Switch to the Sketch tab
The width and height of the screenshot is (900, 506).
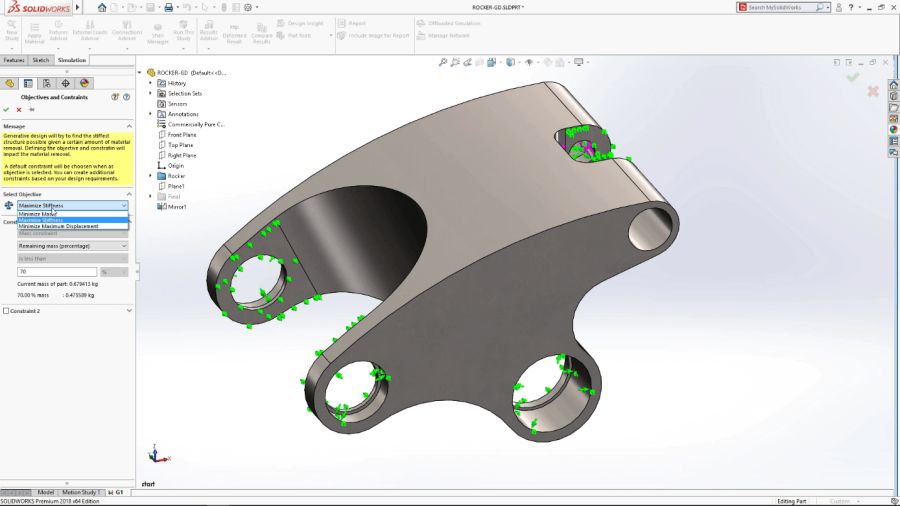point(41,60)
